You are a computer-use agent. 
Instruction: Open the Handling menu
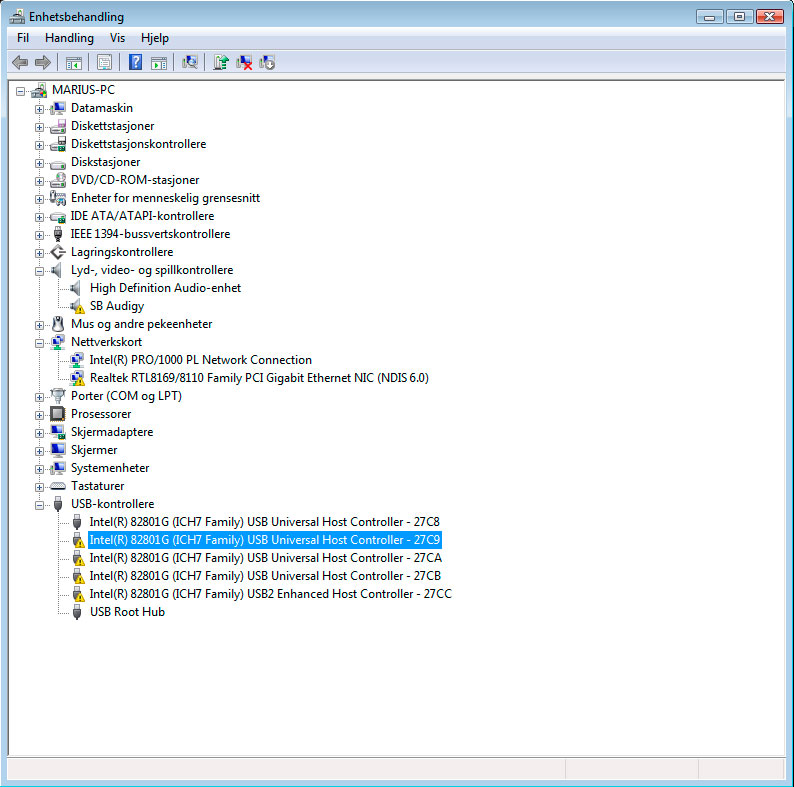pyautogui.click(x=69, y=38)
